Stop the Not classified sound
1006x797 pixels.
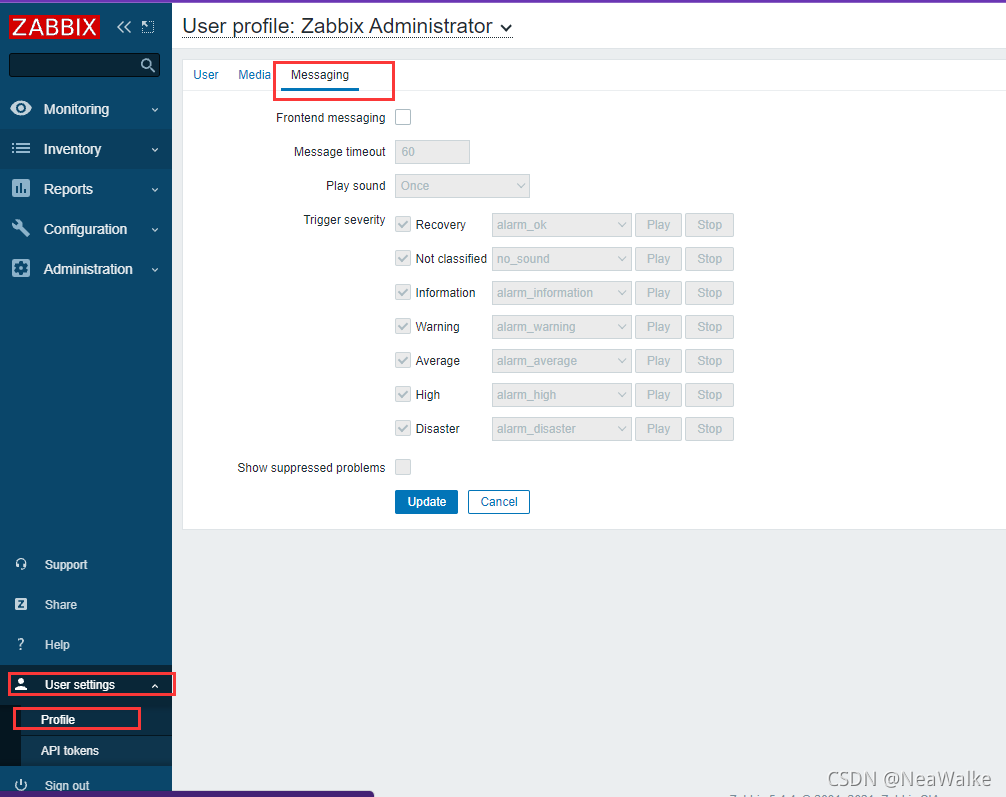tap(710, 259)
